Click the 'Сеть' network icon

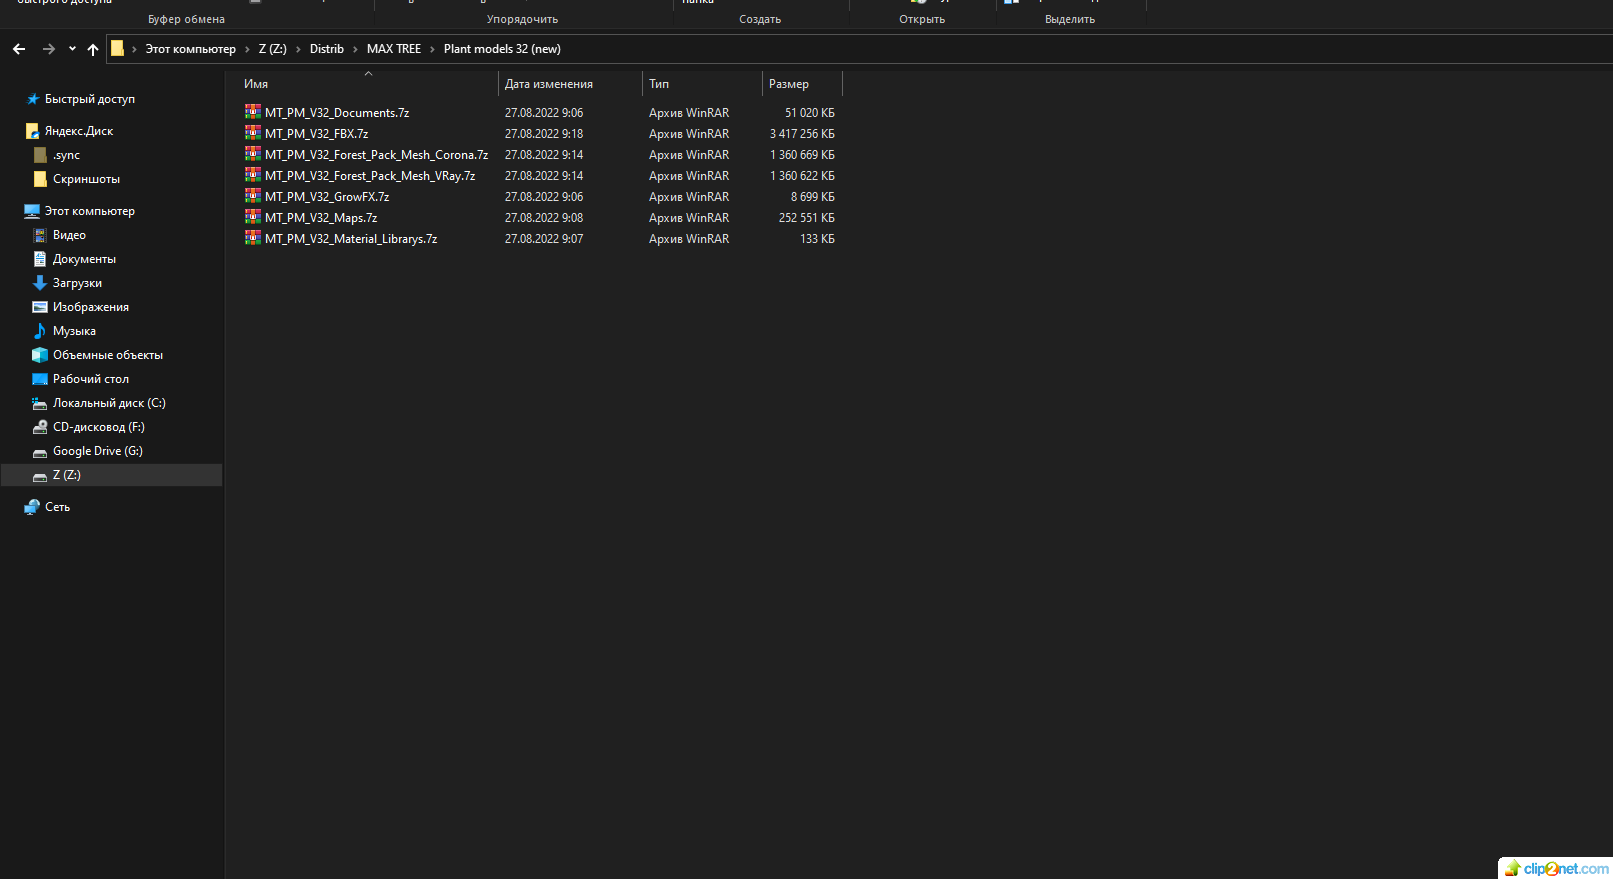32,507
